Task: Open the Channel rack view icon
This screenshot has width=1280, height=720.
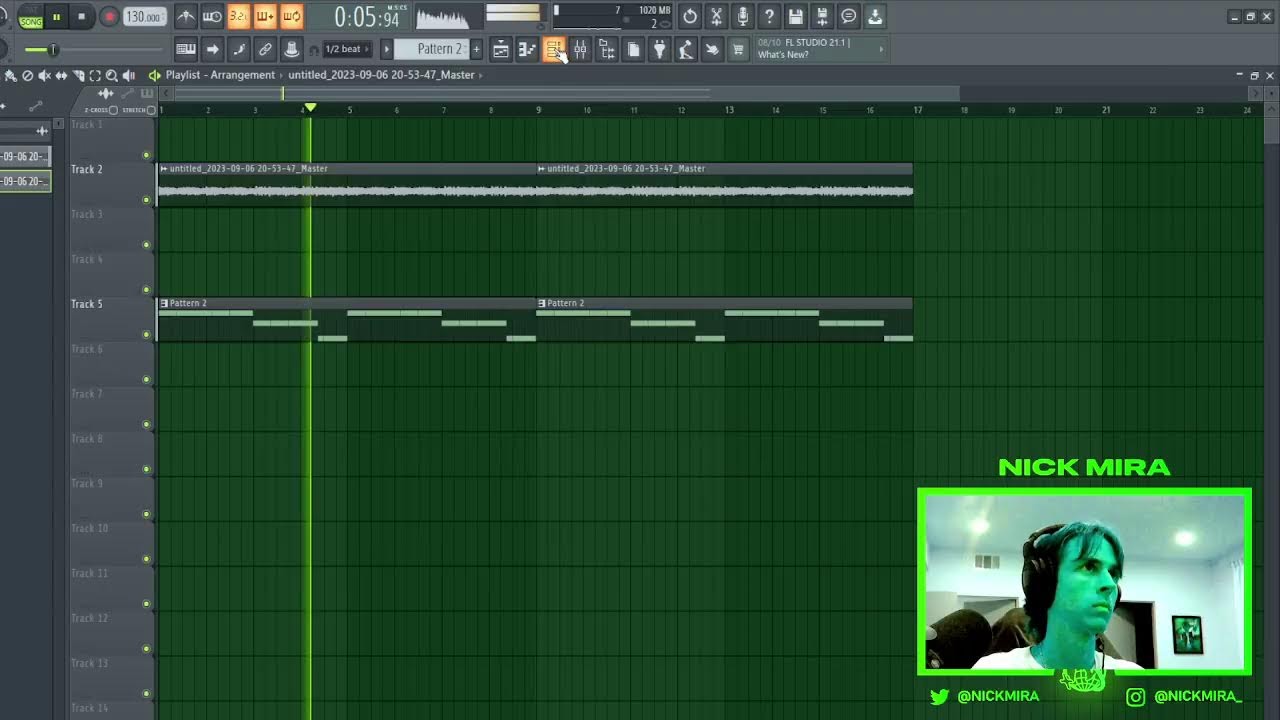Action: pyautogui.click(x=554, y=49)
